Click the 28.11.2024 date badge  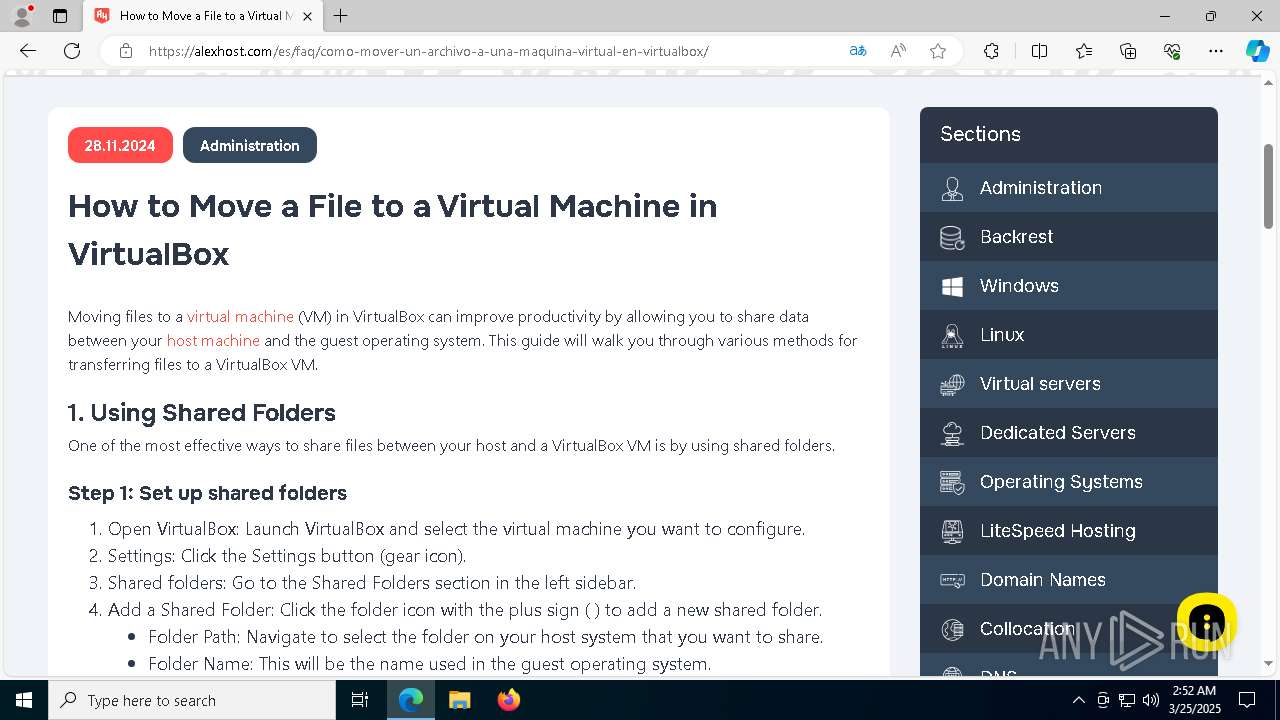(x=120, y=145)
